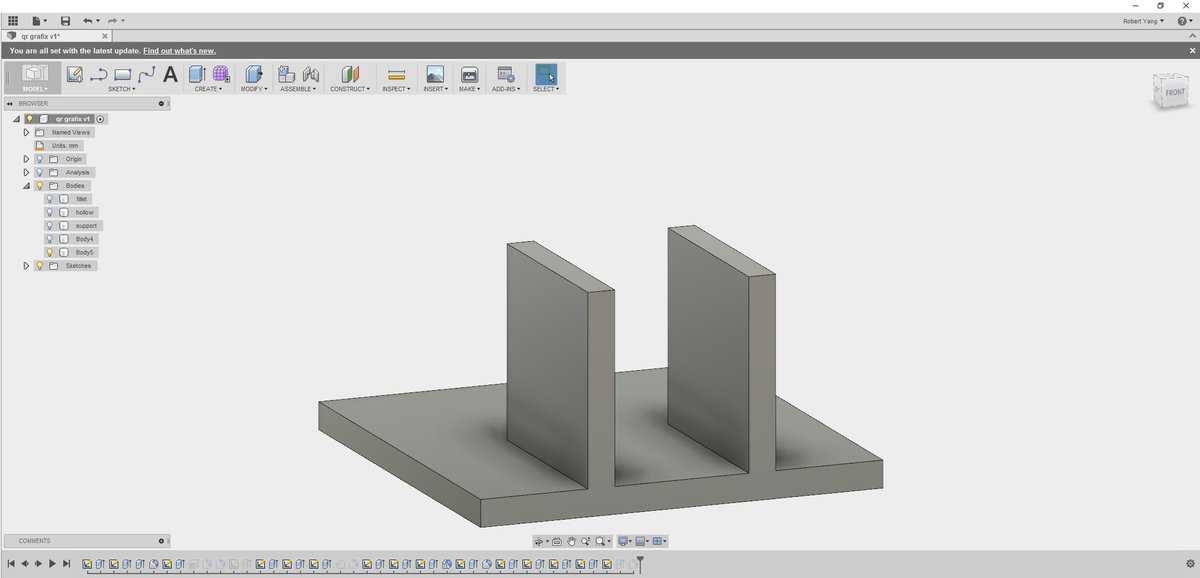This screenshot has width=1200, height=578.
Task: Expand the Origin folder
Action: tap(27, 159)
